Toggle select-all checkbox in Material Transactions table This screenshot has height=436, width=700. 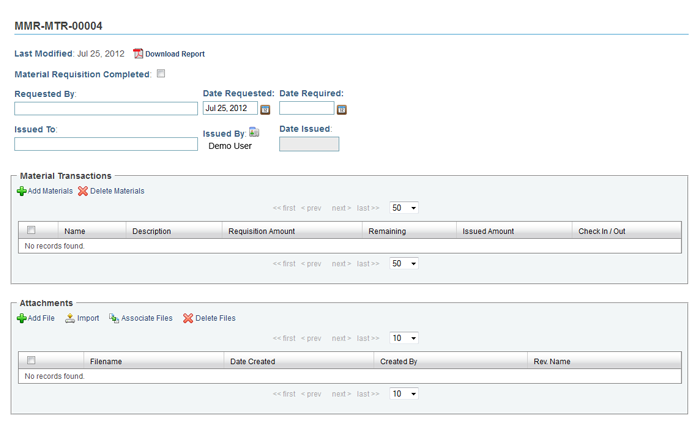pos(31,230)
